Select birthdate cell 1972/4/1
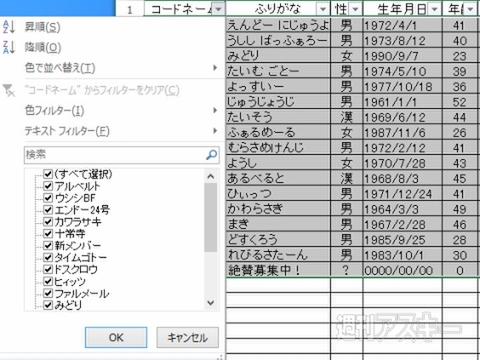Viewport: 480px width, 360px height. tap(402, 25)
